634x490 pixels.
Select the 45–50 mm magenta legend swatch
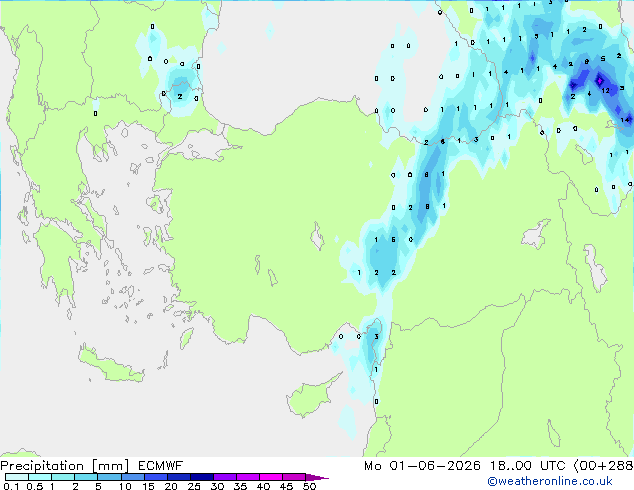(x=294, y=477)
